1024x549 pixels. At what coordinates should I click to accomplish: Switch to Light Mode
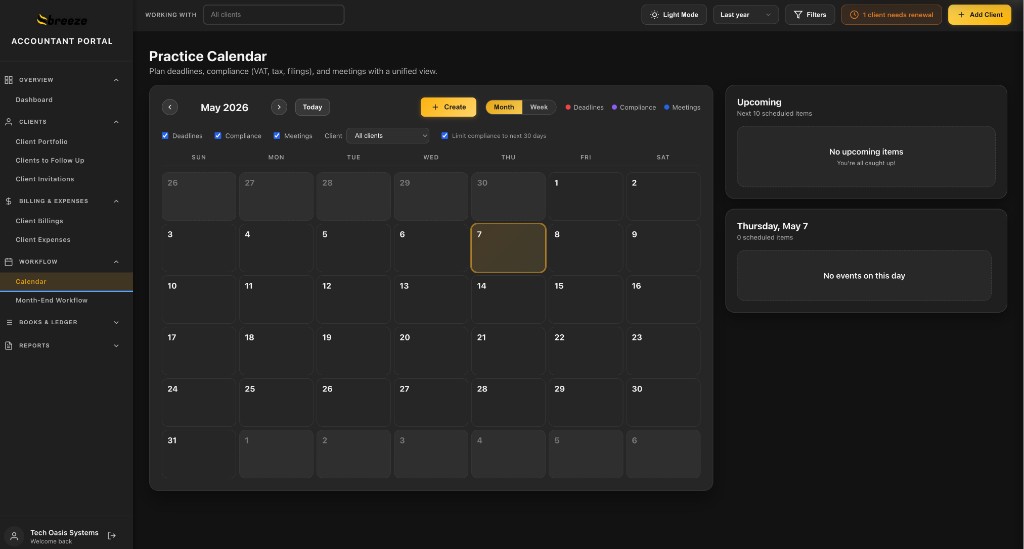[x=673, y=14]
